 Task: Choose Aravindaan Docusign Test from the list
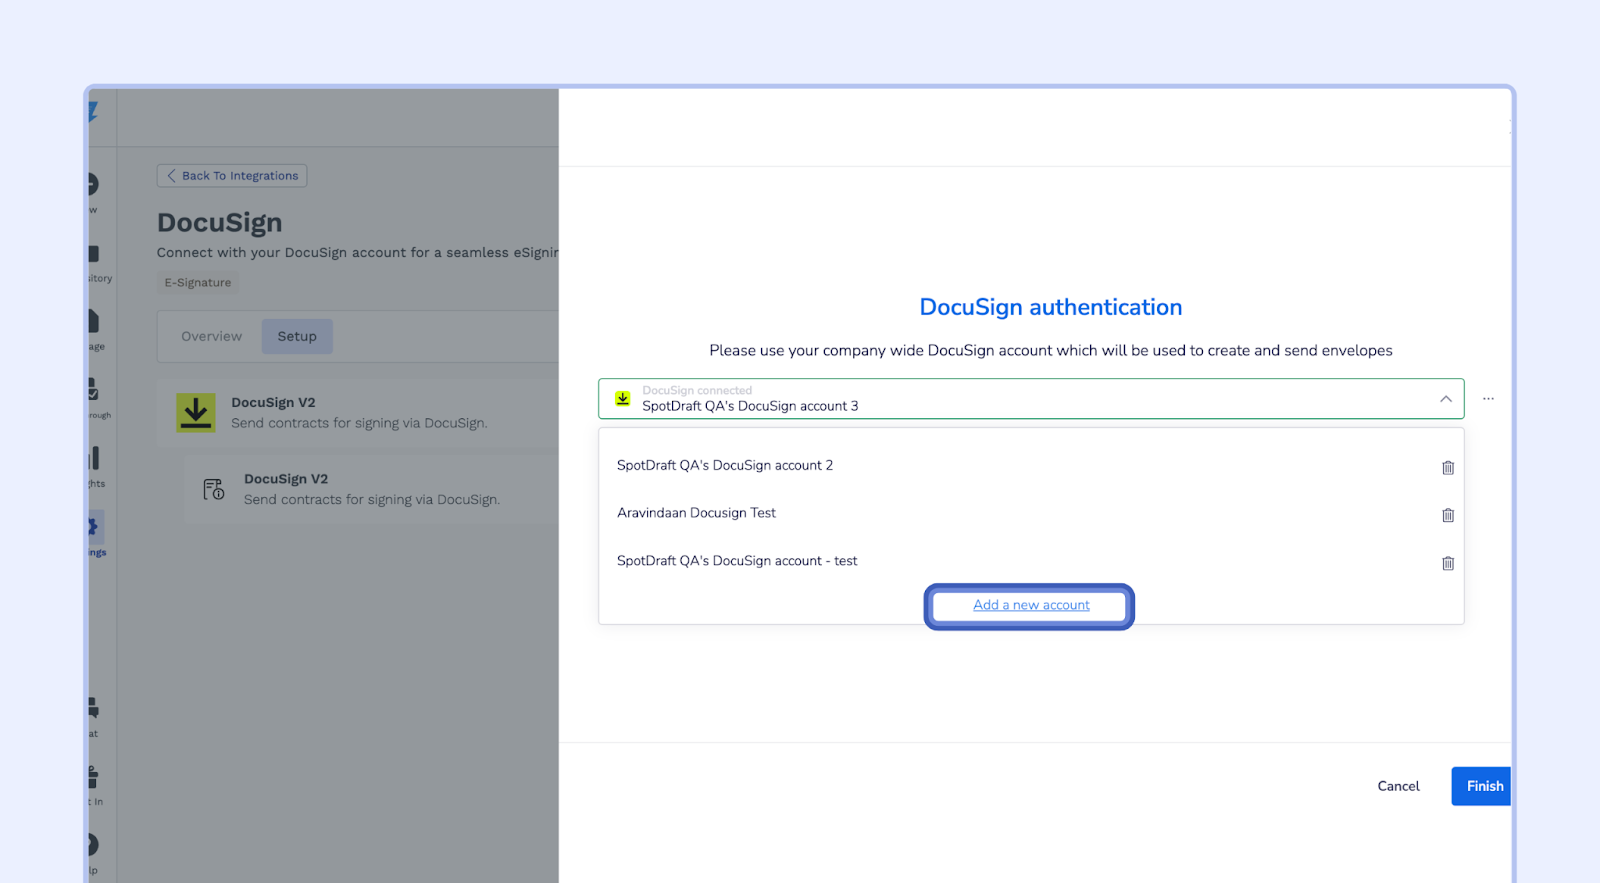tap(696, 513)
